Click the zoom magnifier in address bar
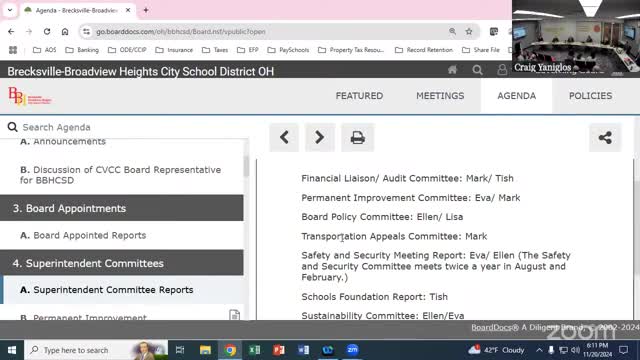This screenshot has width=640, height=360. pos(452,31)
